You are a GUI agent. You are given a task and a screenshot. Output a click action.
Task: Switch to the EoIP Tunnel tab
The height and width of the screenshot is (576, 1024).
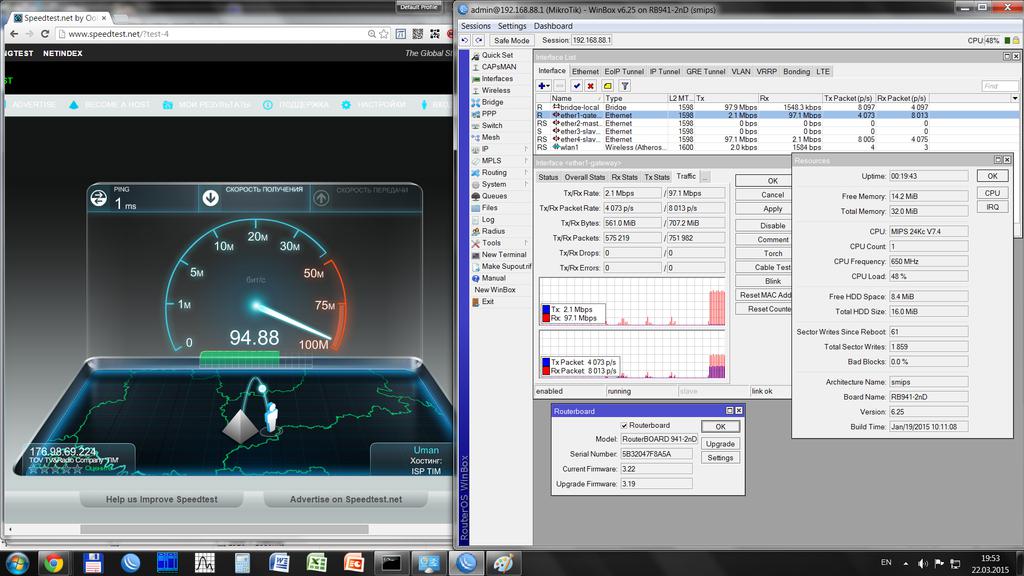click(x=624, y=72)
